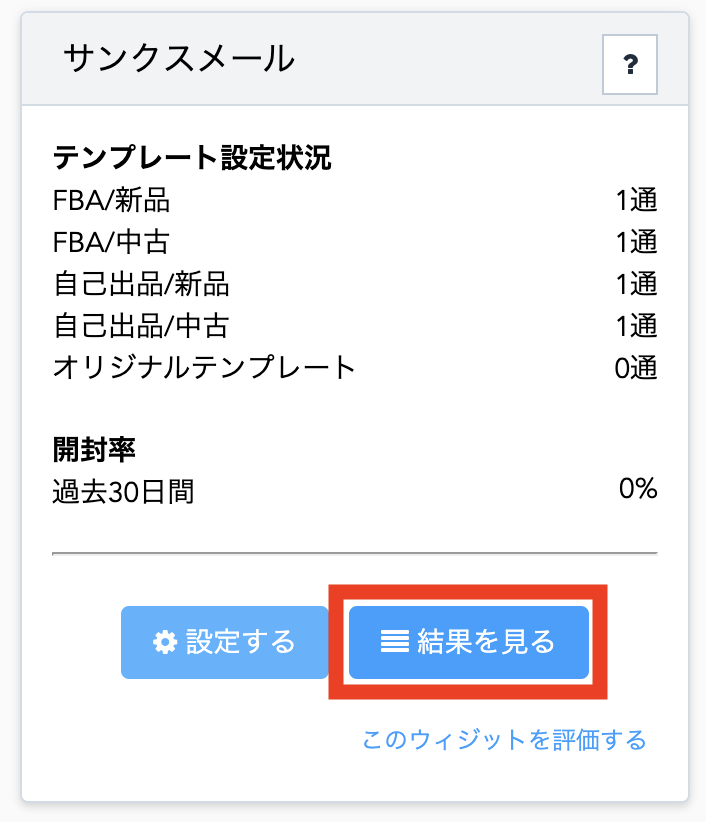Click the FBA/中古 row label

111,242
